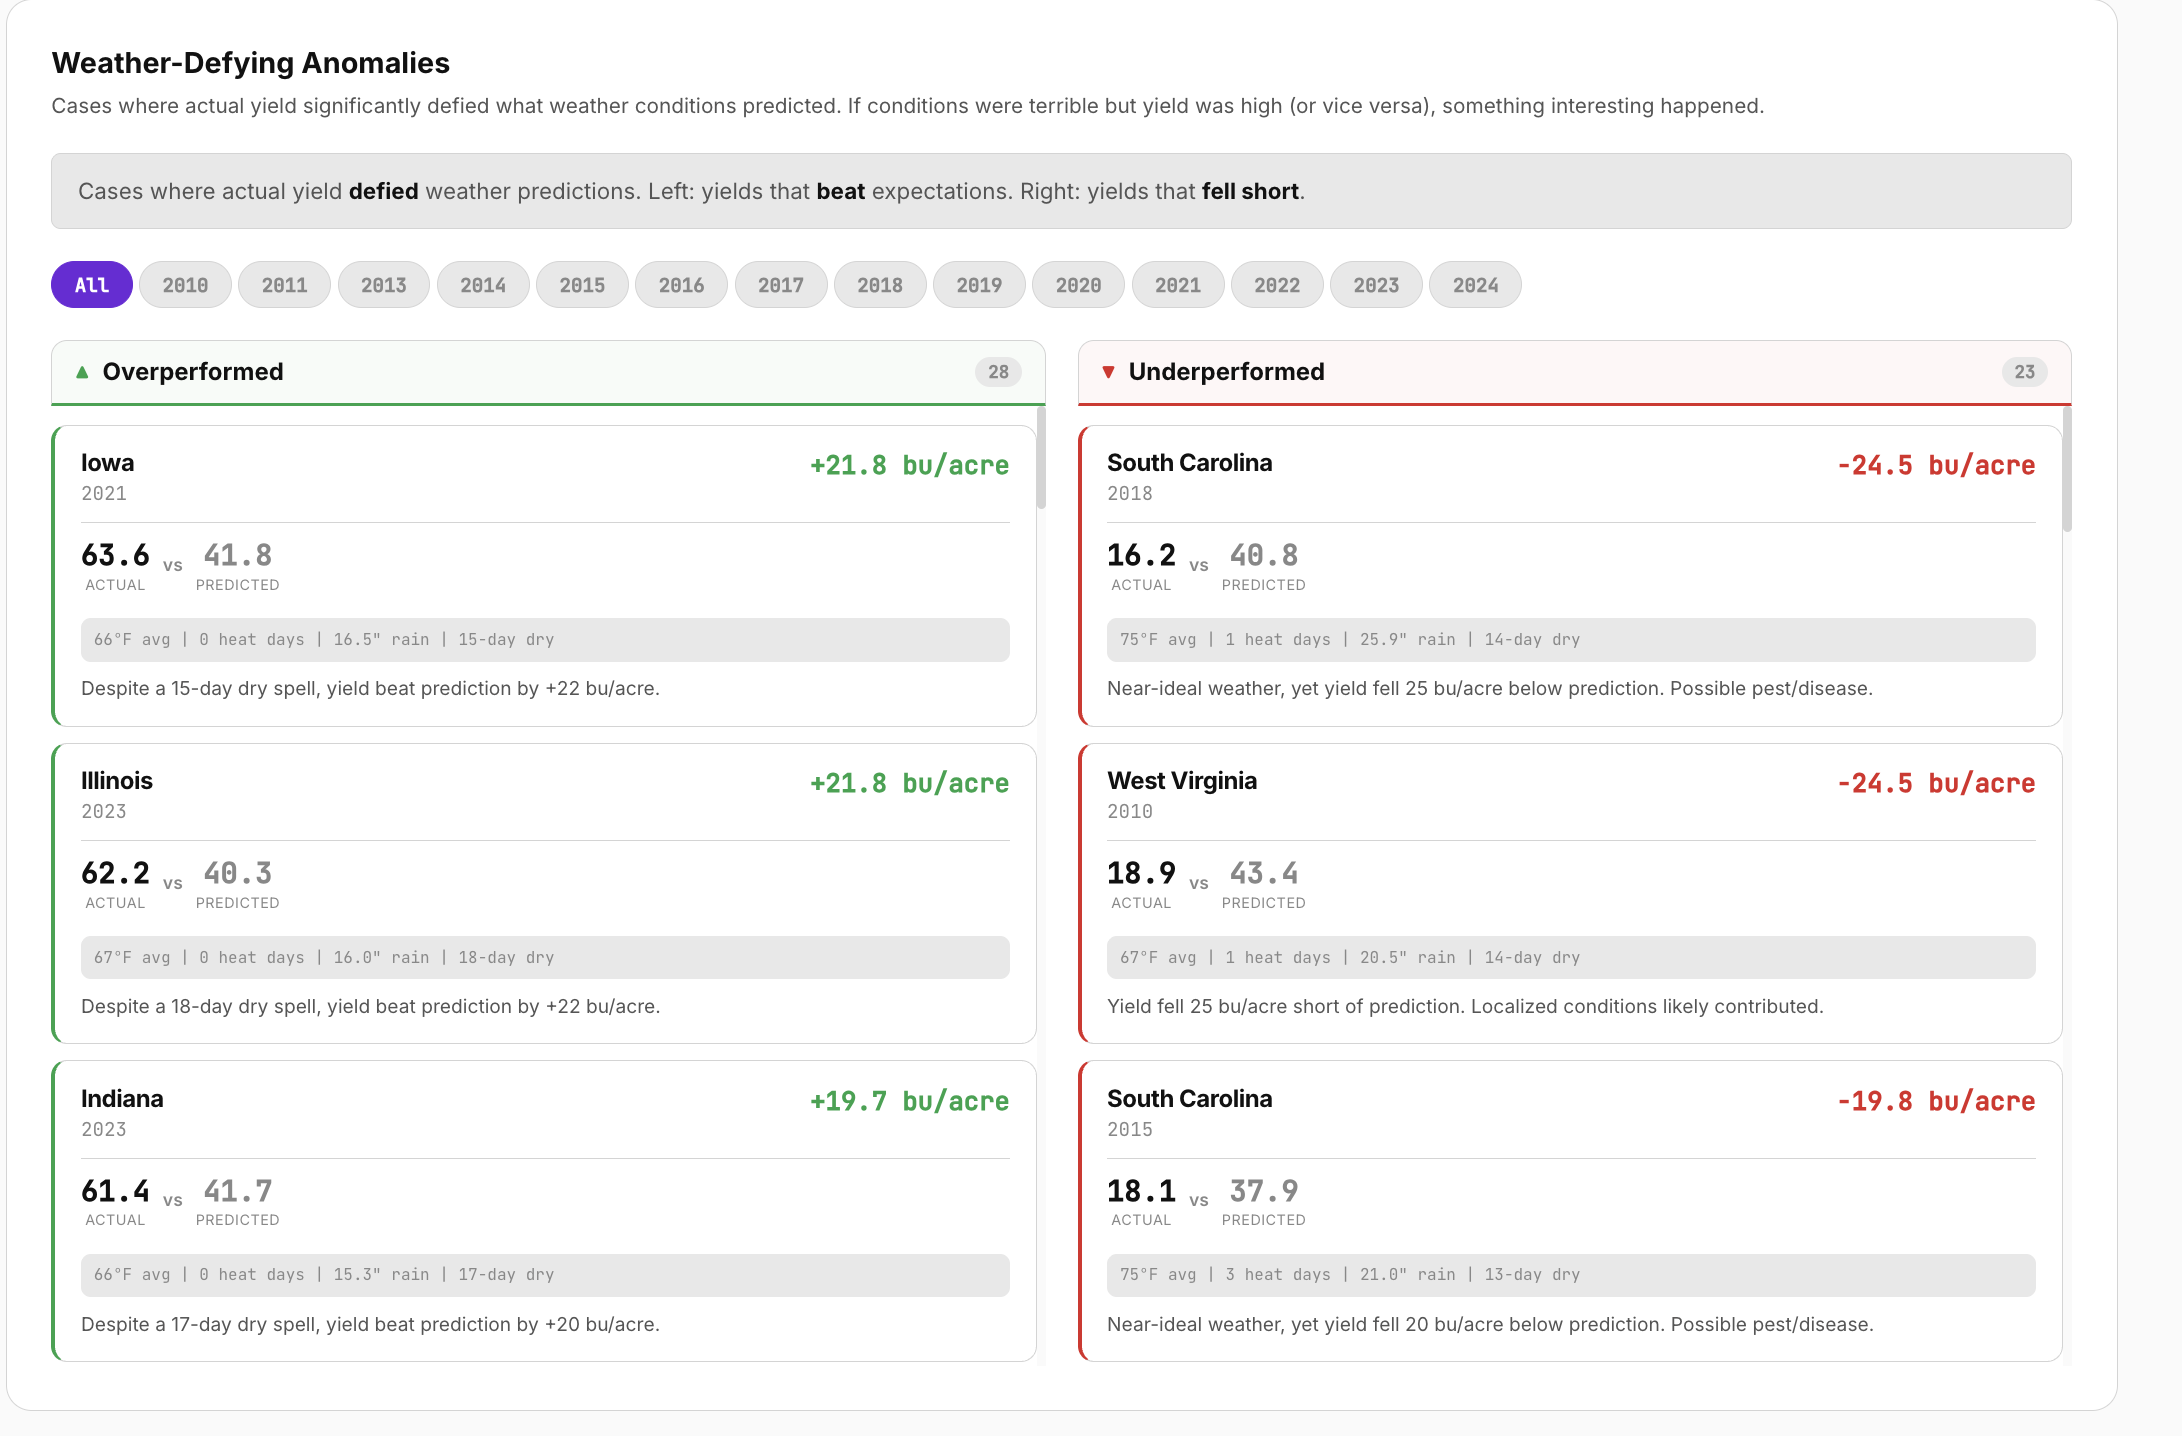Click the Underperformed list scrollbar thumb
Screen dimensions: 2182x1436
point(2067,469)
